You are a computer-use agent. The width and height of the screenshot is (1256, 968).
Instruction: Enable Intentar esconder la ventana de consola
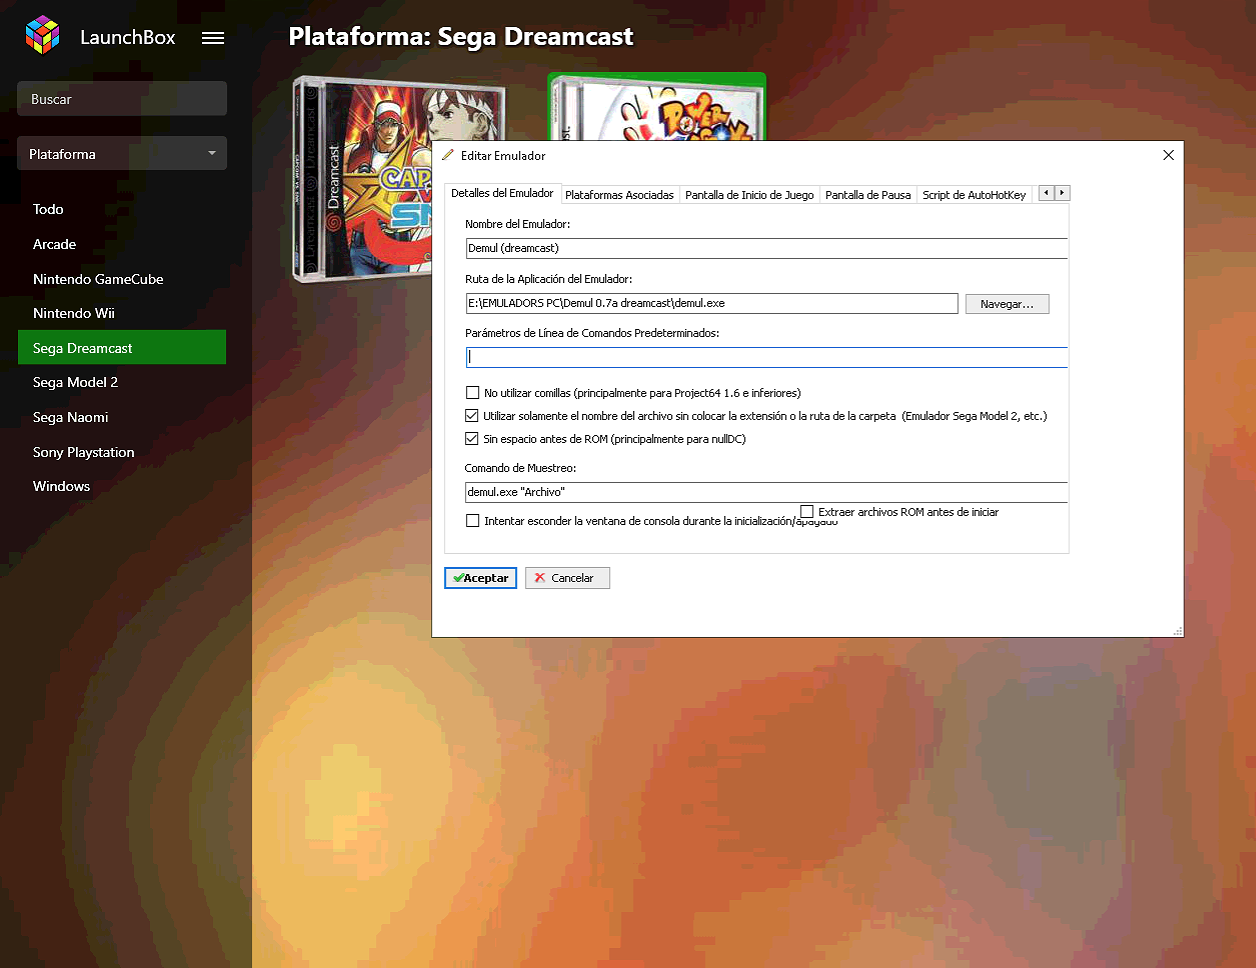point(473,521)
